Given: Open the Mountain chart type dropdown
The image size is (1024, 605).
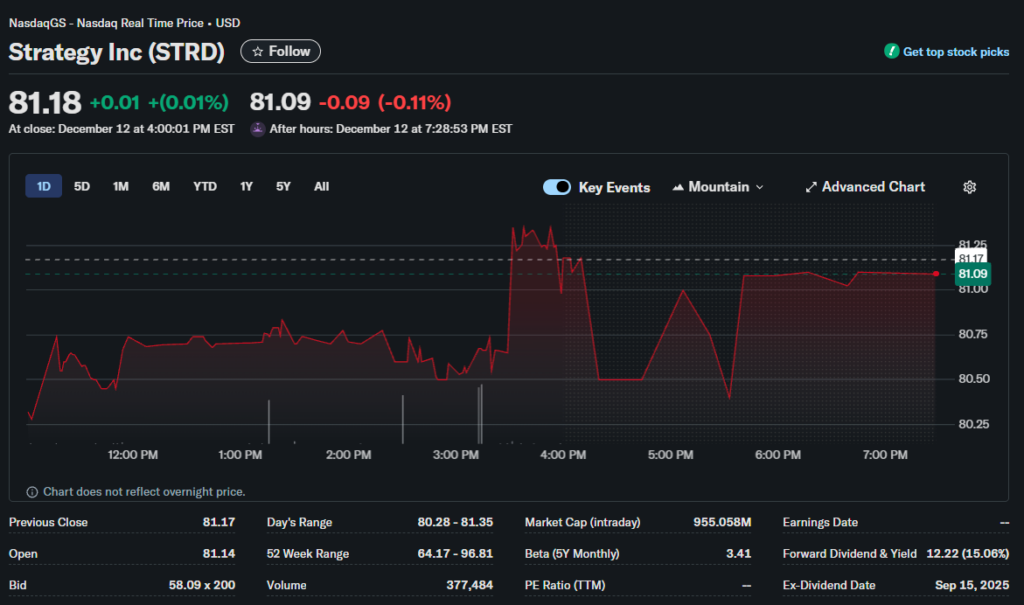Looking at the screenshot, I should tap(718, 187).
